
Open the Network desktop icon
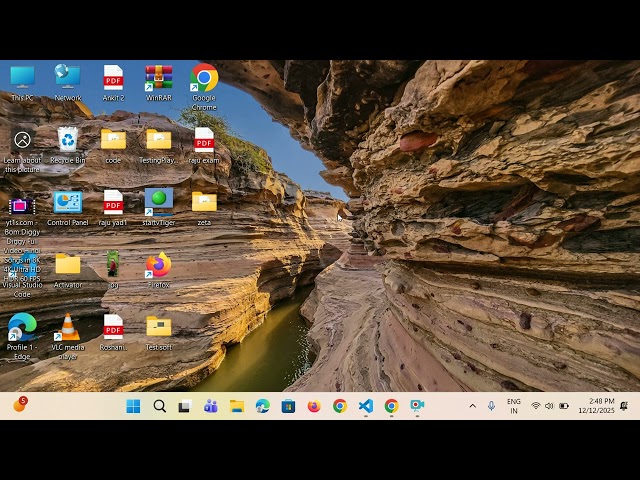(68, 78)
